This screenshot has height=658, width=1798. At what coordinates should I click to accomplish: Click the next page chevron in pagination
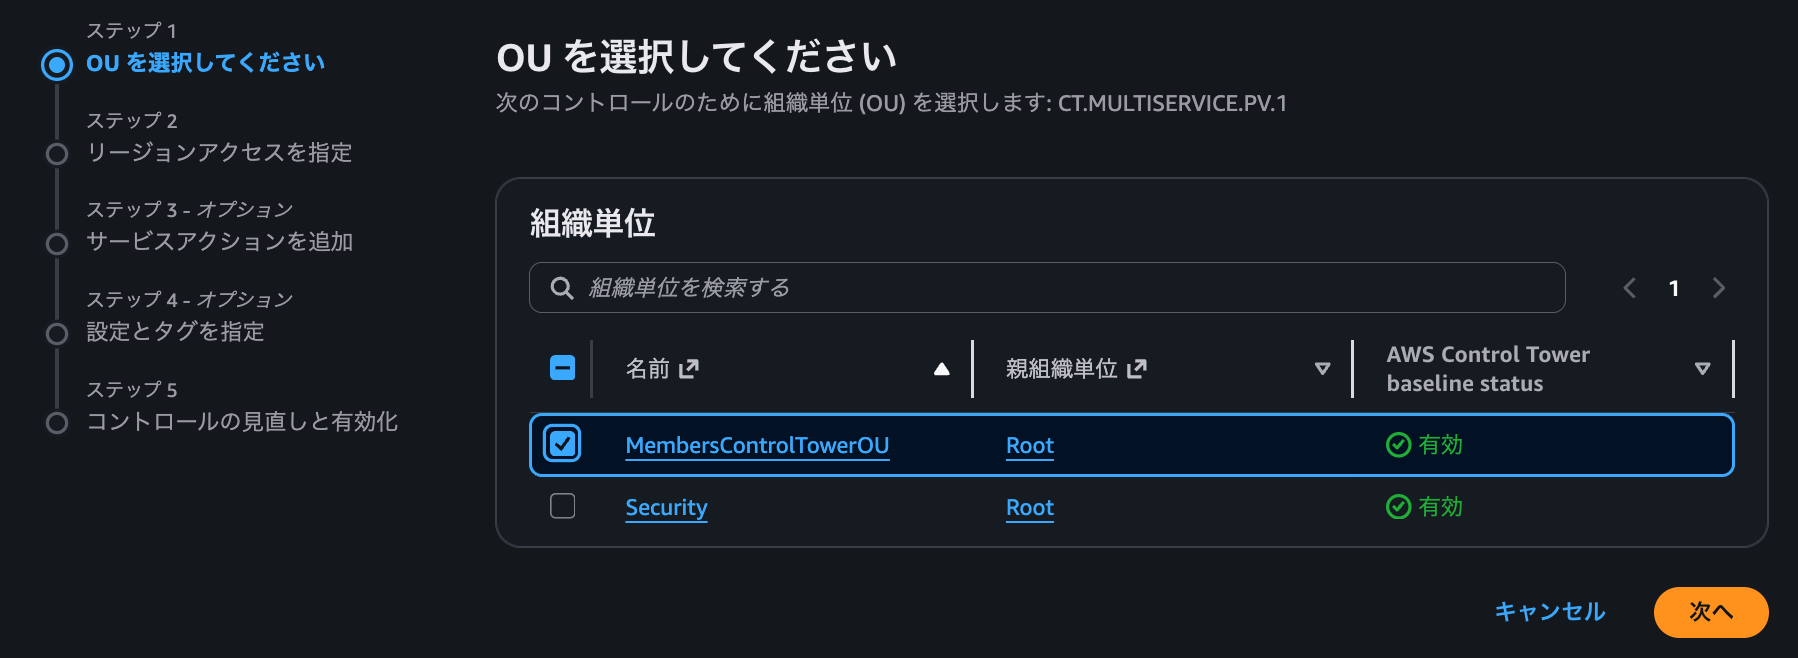[x=1719, y=288]
